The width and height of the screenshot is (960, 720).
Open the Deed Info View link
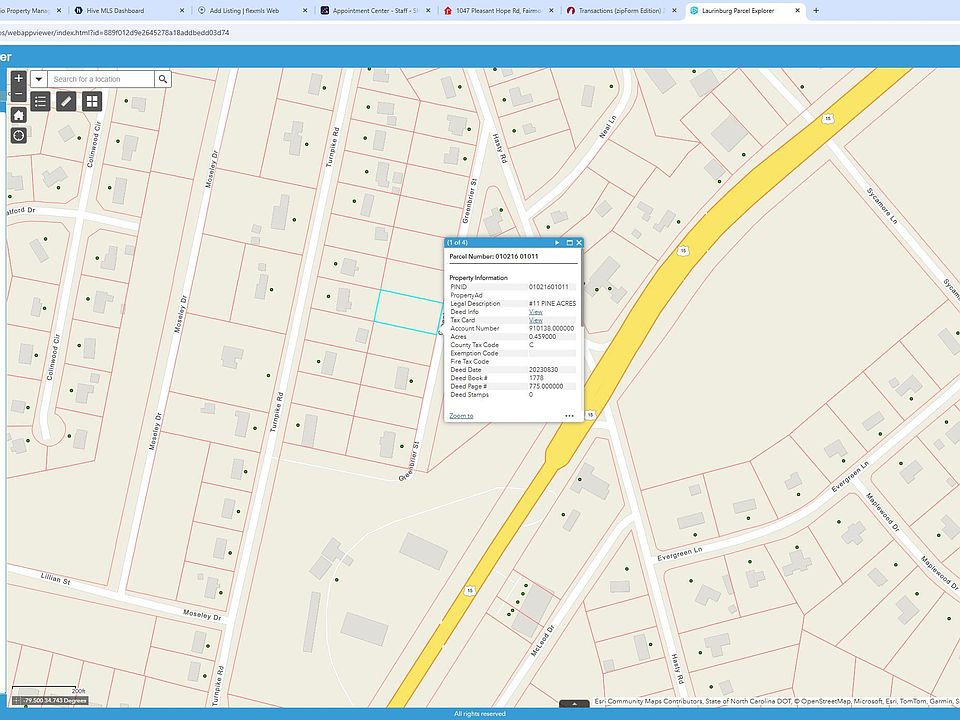click(536, 312)
